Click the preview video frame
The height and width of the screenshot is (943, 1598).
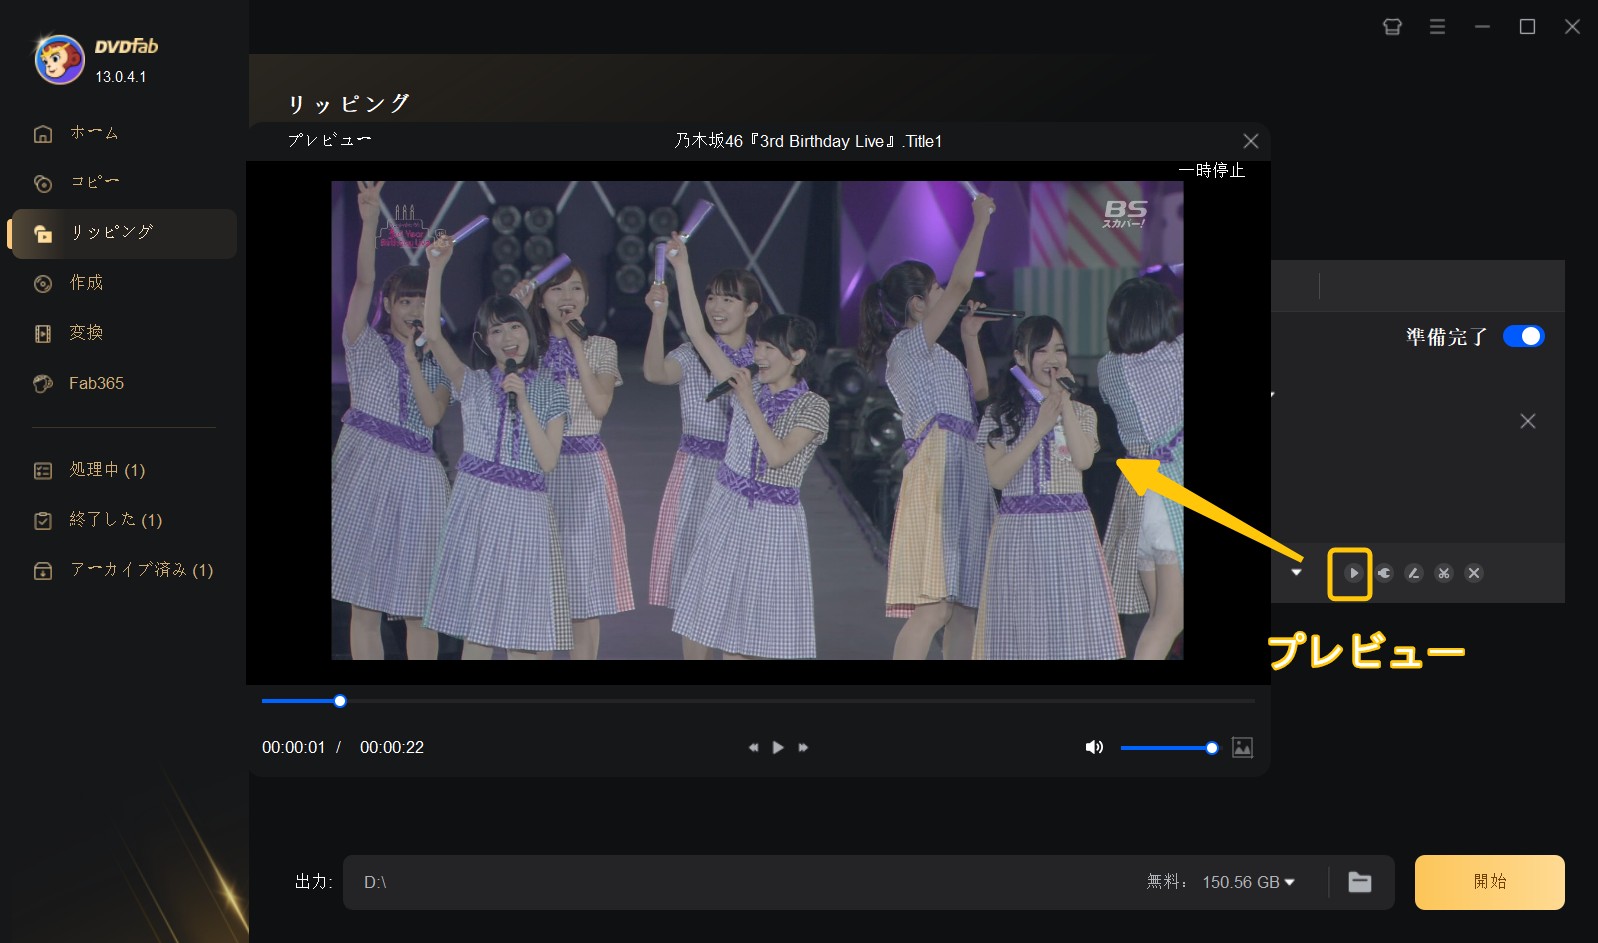(757, 420)
